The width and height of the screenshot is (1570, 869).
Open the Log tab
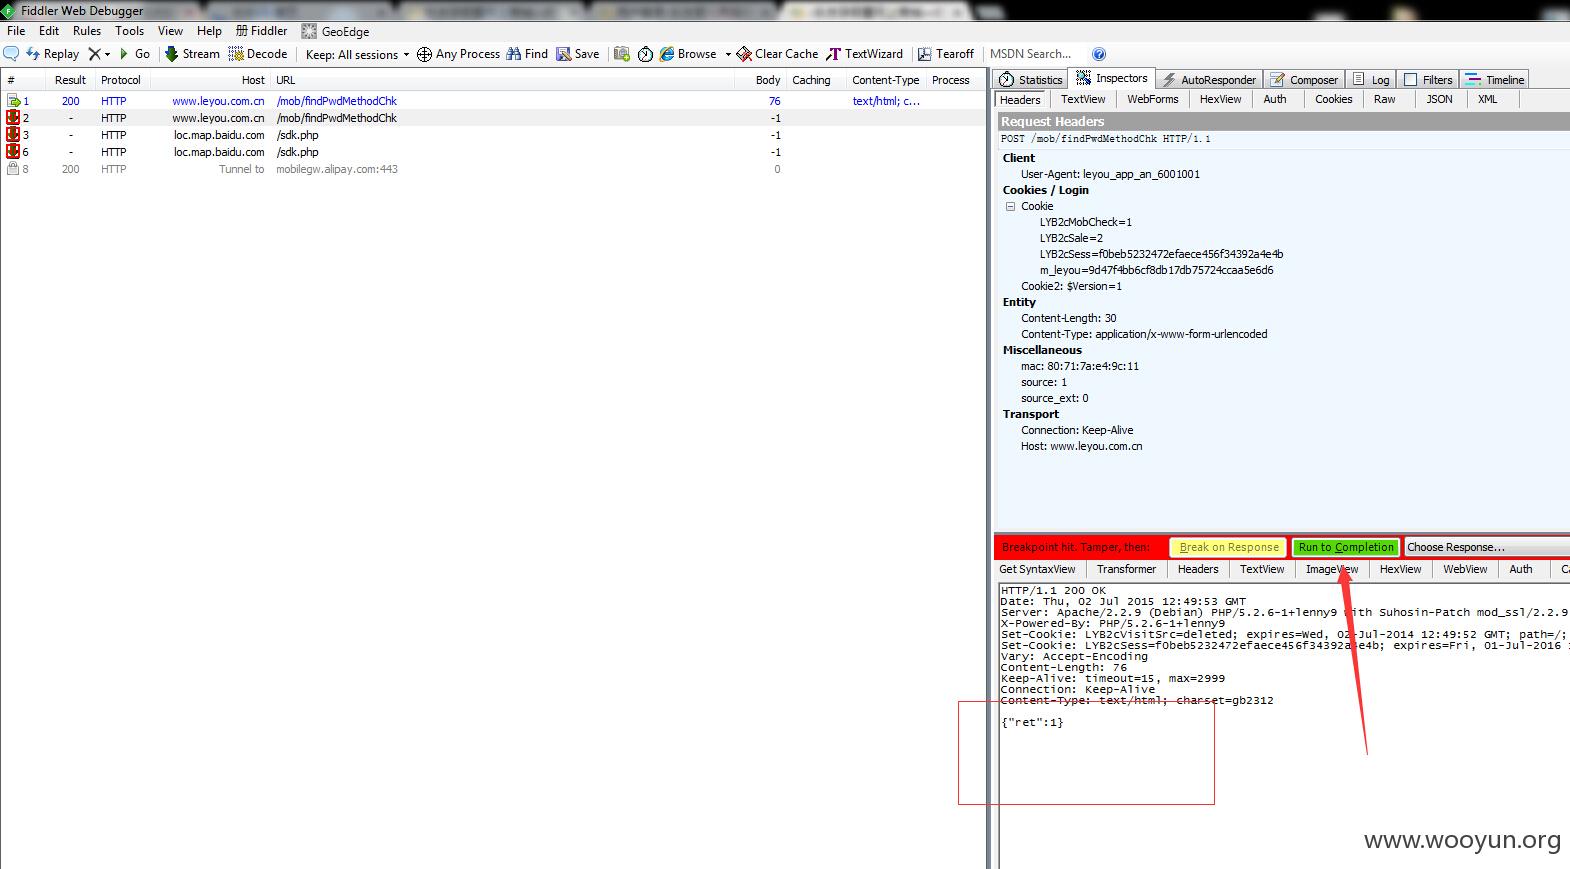click(1370, 80)
